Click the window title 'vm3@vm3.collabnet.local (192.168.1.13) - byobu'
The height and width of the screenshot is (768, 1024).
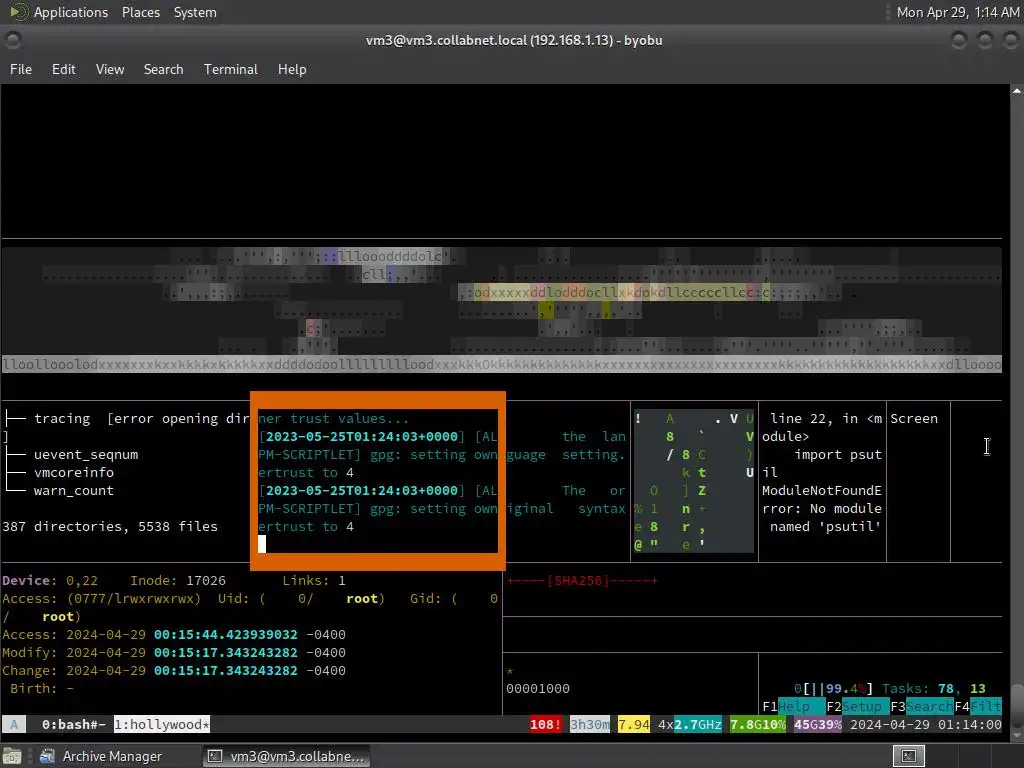tap(514, 40)
